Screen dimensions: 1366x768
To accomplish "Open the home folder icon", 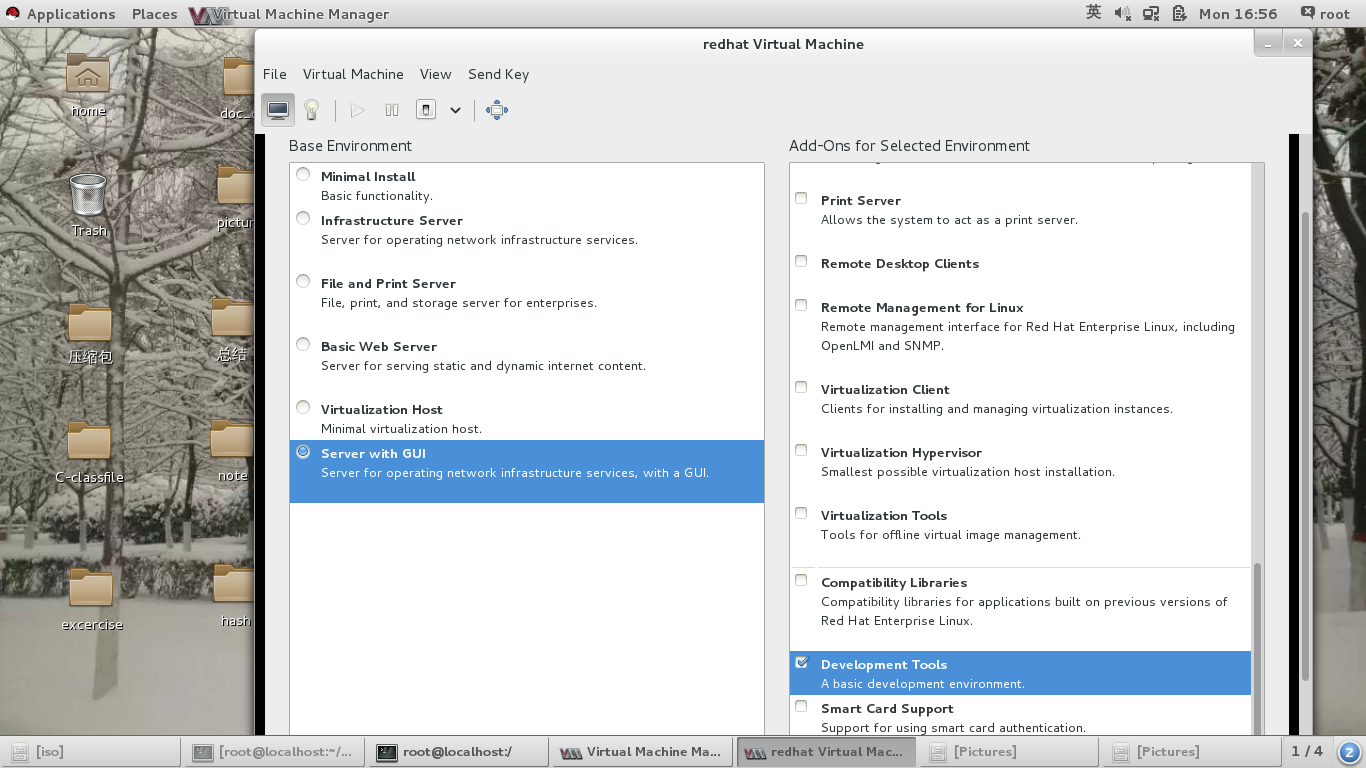I will coord(88,84).
